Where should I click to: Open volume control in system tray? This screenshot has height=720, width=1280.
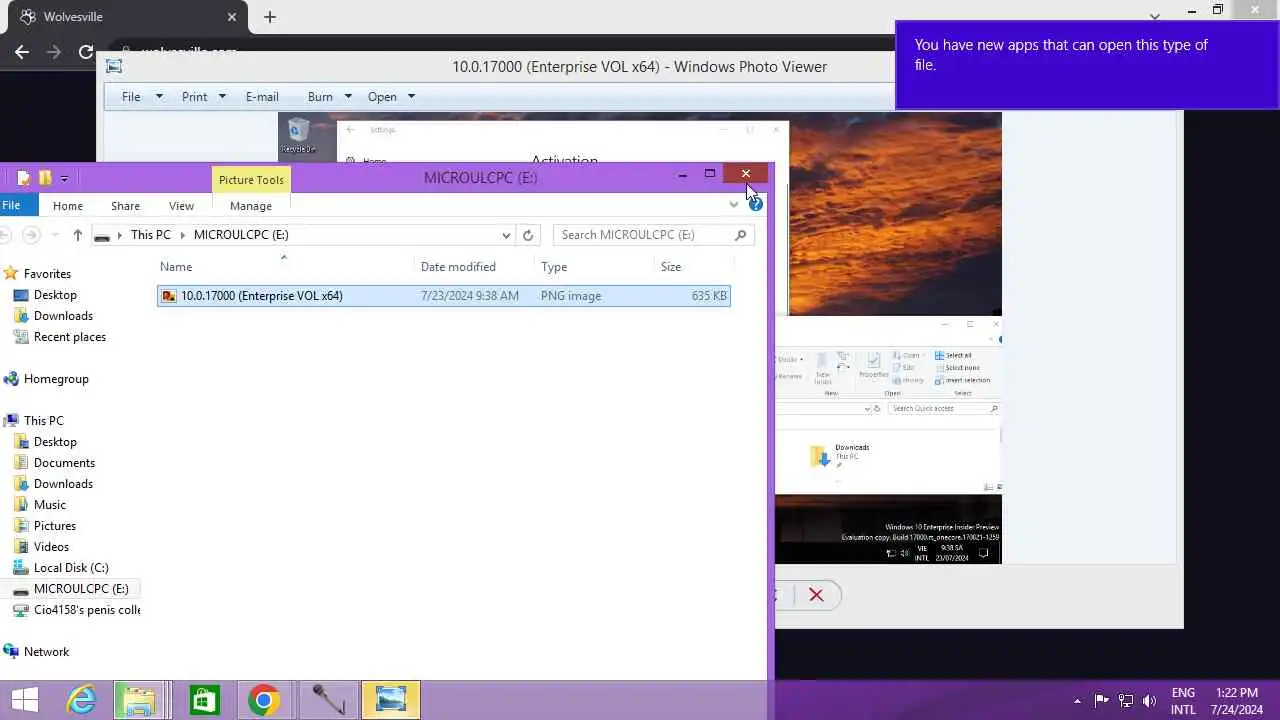(x=1149, y=701)
